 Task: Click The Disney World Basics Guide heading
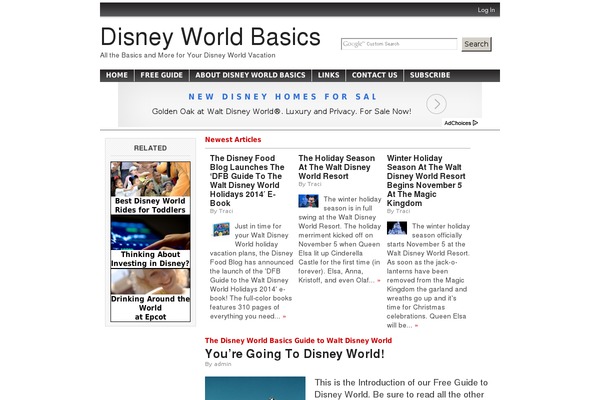coord(298,341)
